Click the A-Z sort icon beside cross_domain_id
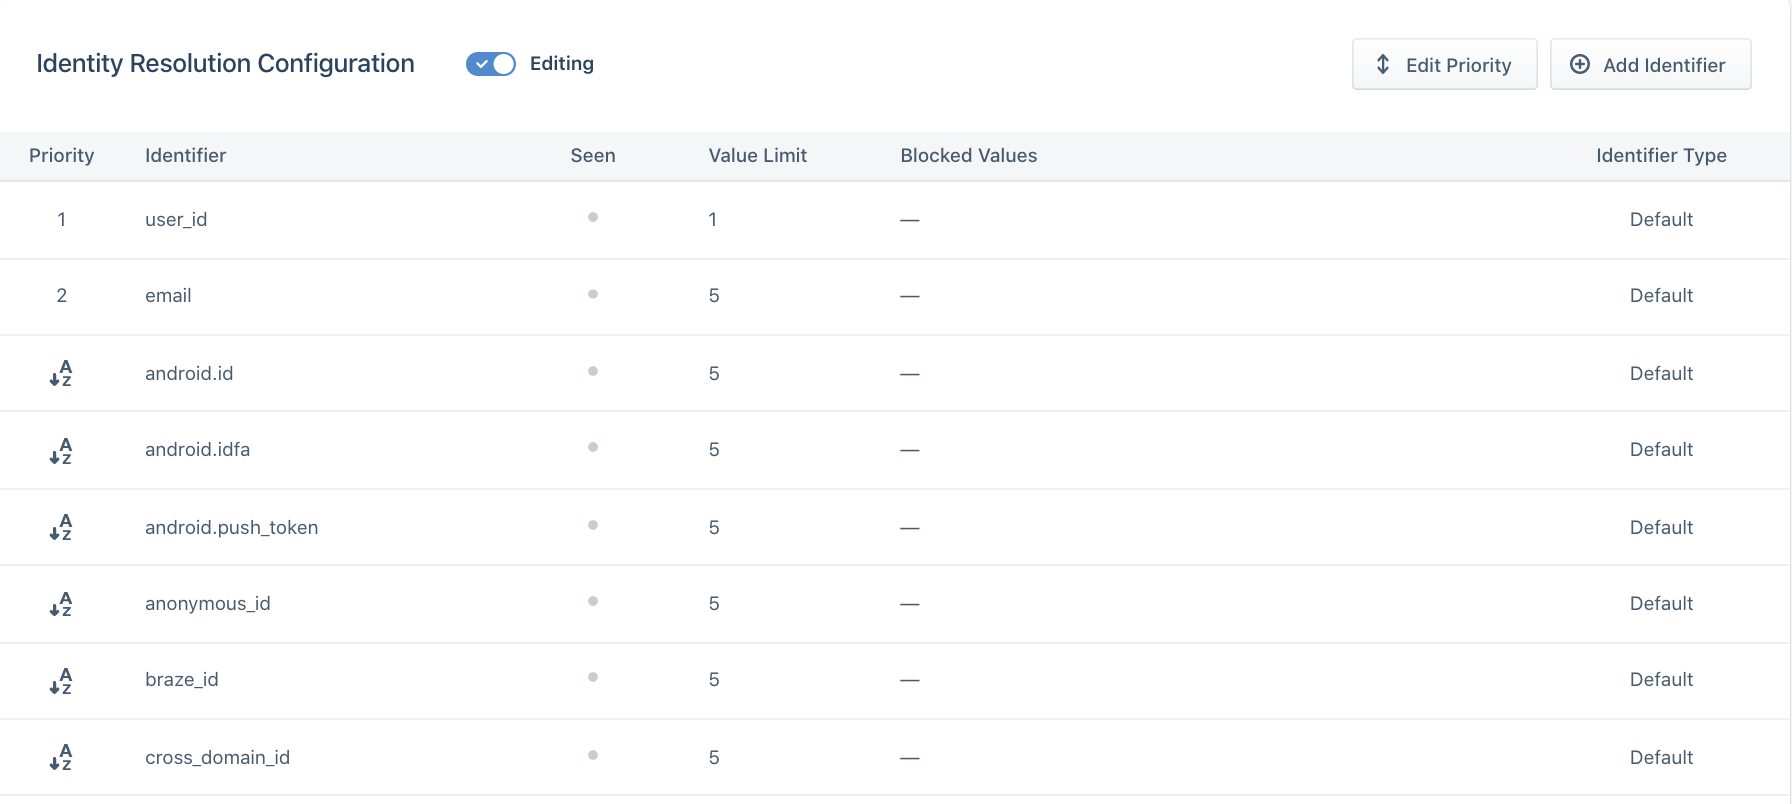The image size is (1792, 804). tap(61, 757)
